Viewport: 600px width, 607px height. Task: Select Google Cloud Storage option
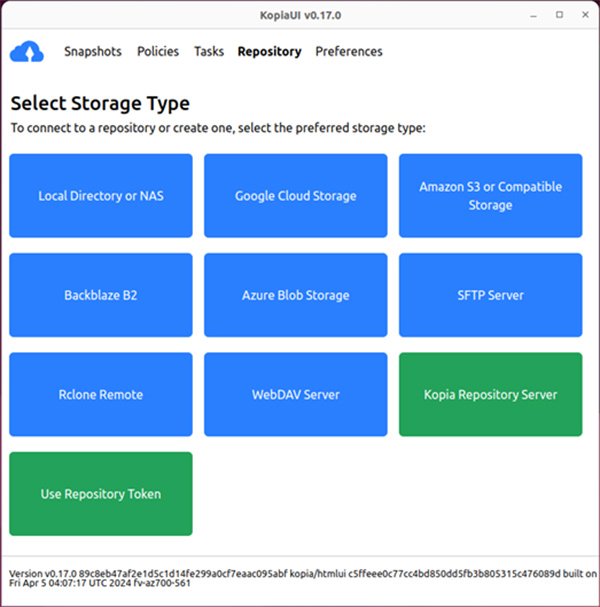pyautogui.click(x=295, y=196)
